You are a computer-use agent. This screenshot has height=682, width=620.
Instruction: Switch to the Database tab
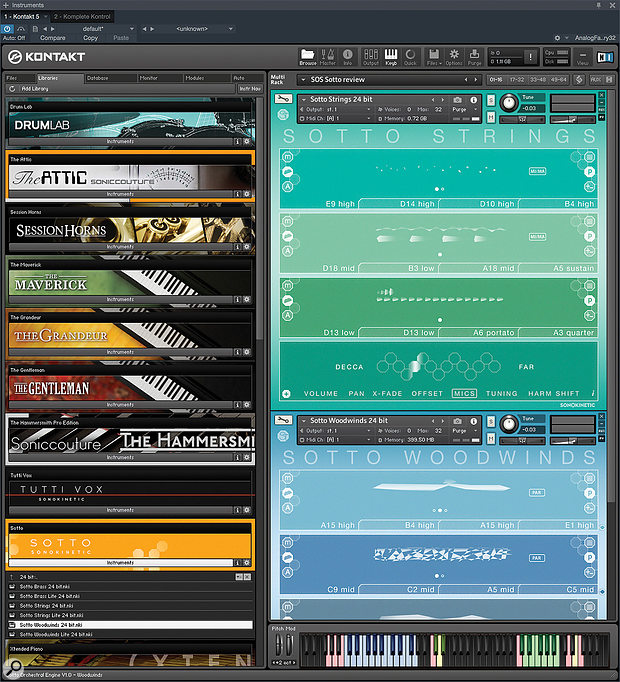point(109,78)
